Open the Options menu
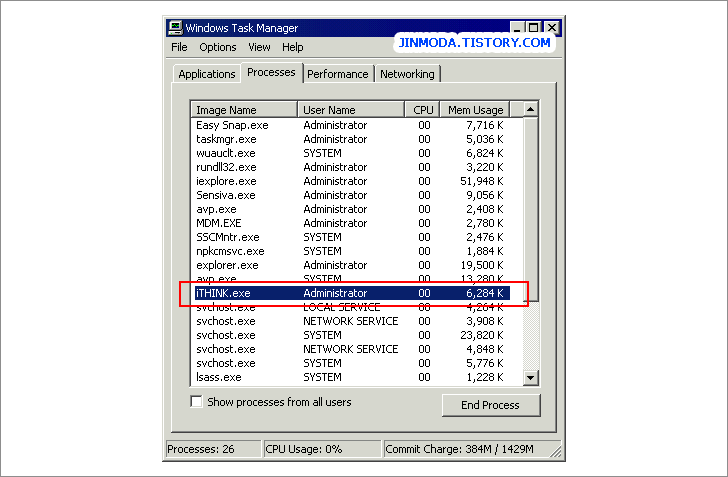728x477 pixels. [218, 47]
